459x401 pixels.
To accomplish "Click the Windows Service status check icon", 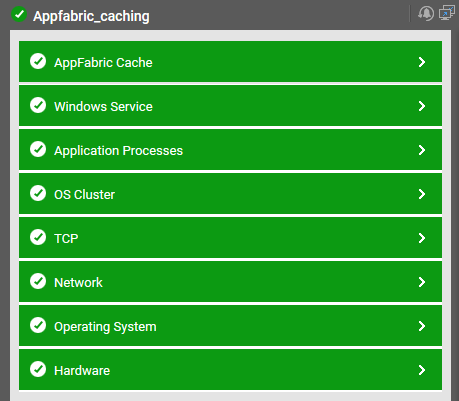I will pos(38,105).
